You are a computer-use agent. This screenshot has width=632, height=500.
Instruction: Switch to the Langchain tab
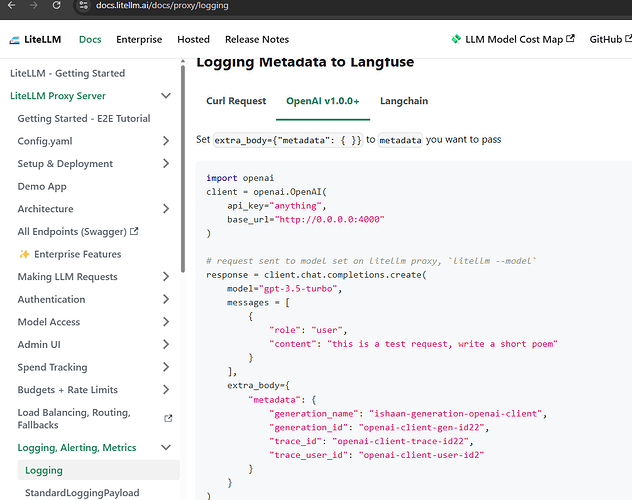[404, 101]
